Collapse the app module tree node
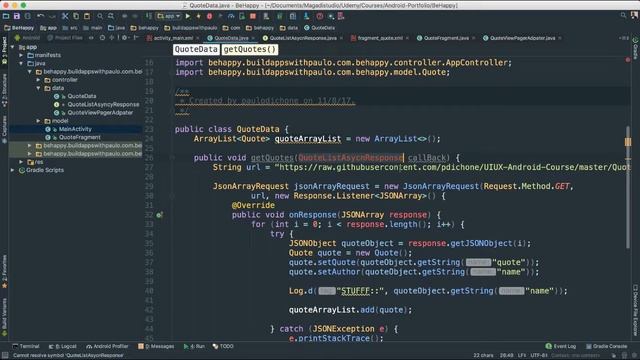The image size is (640, 360). coord(13,47)
